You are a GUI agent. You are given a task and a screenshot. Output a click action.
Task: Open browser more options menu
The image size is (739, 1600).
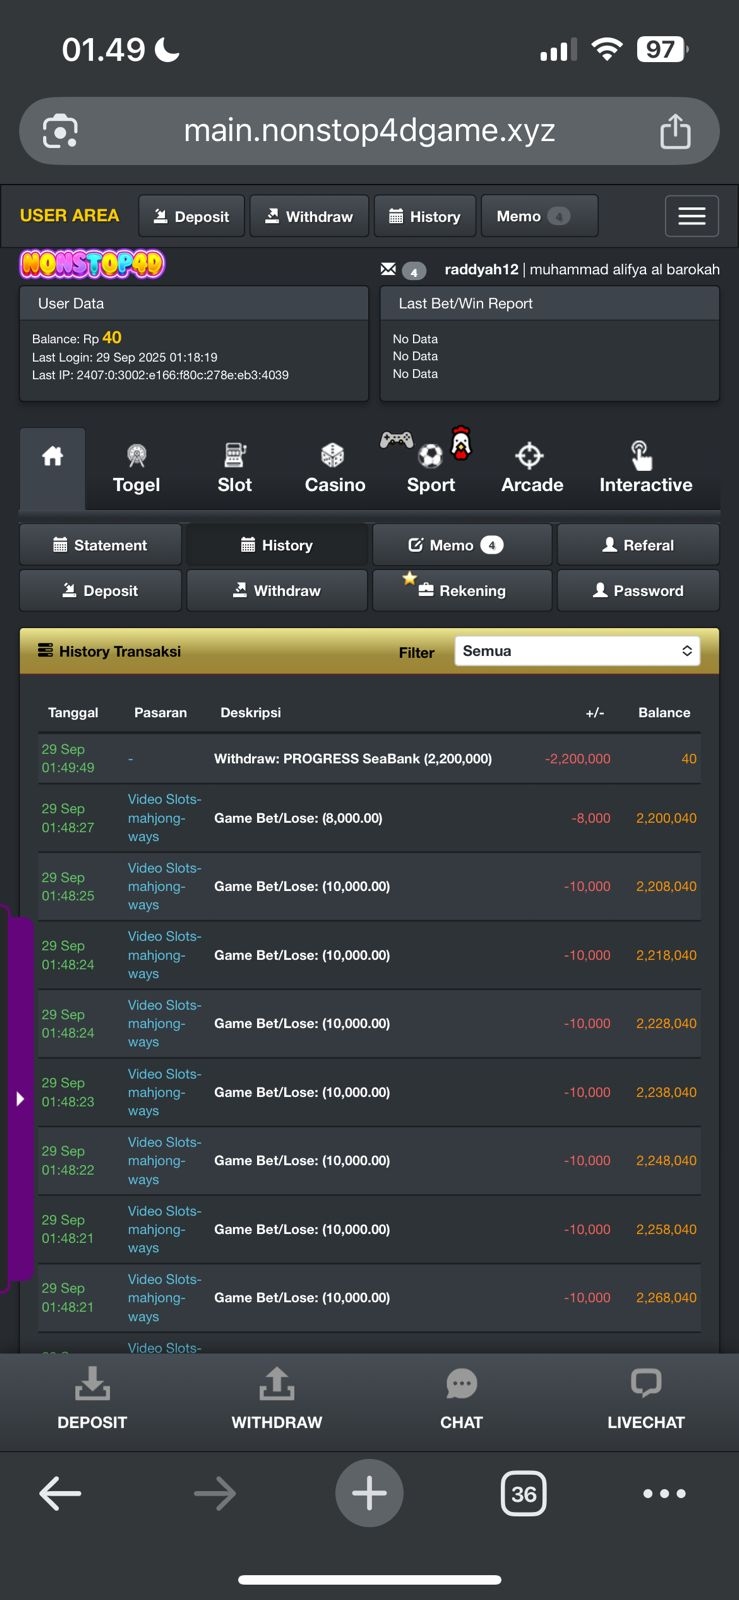tap(664, 1493)
